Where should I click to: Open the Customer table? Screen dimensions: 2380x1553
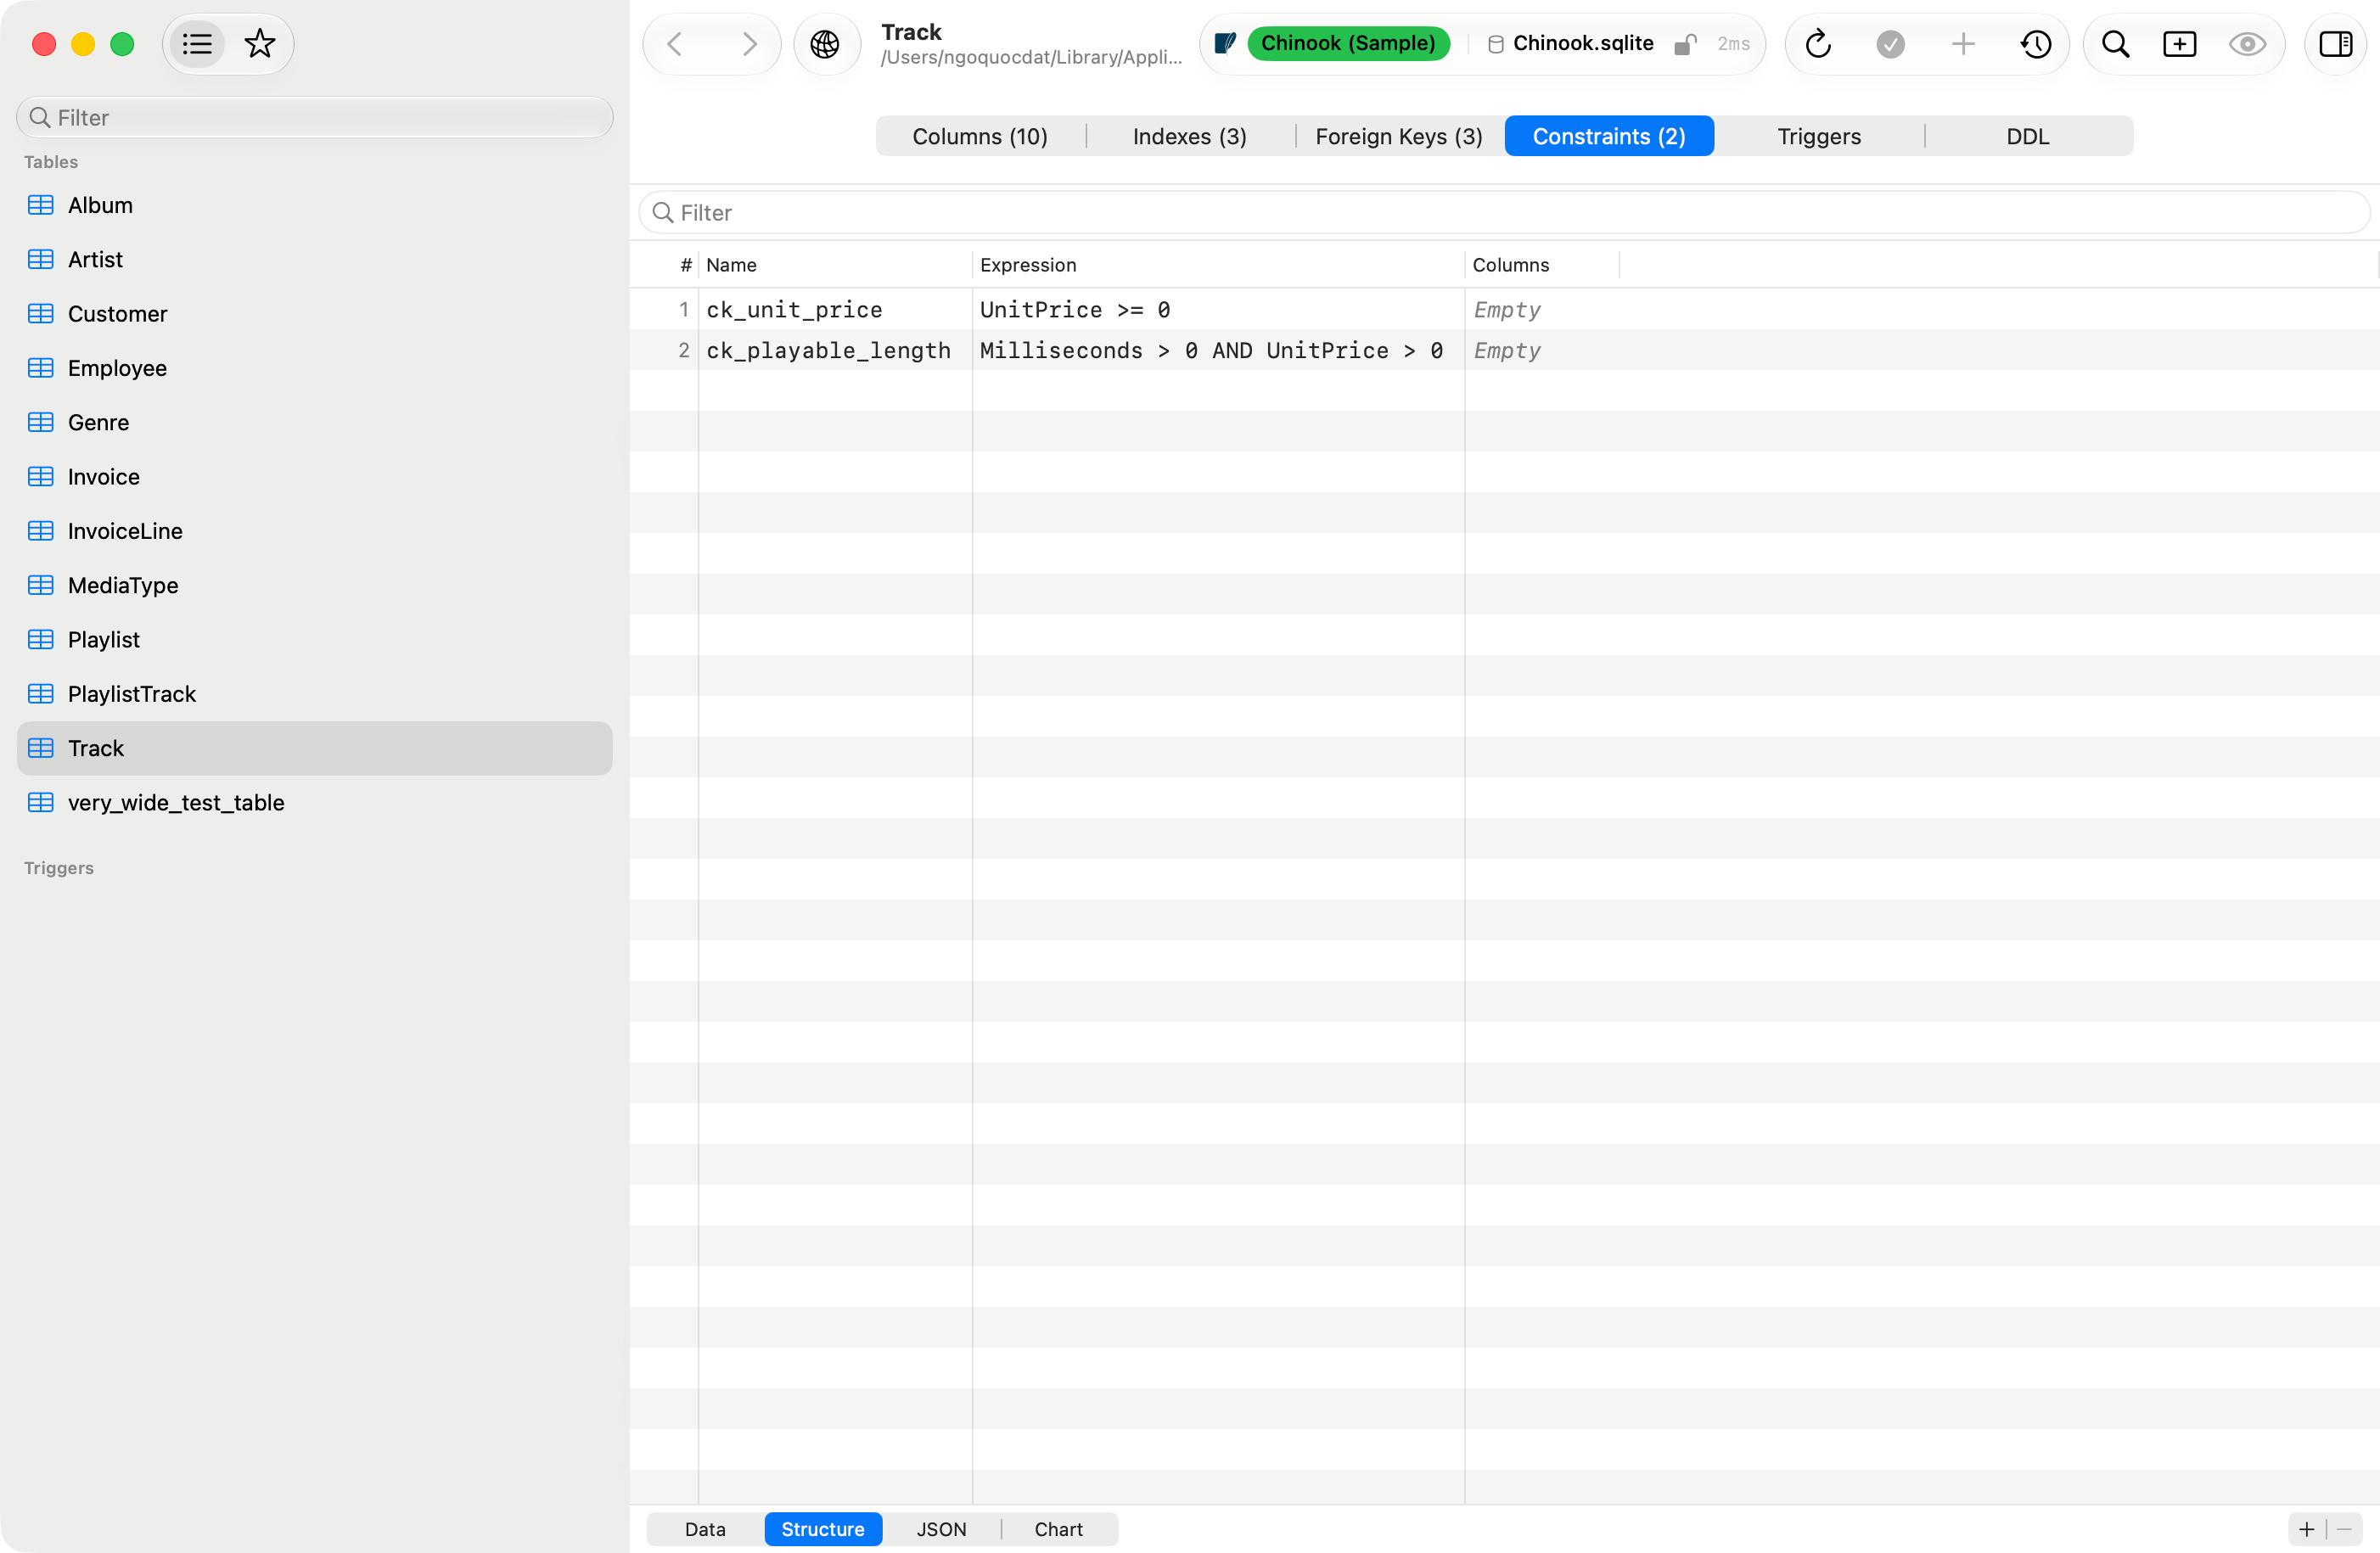point(315,314)
